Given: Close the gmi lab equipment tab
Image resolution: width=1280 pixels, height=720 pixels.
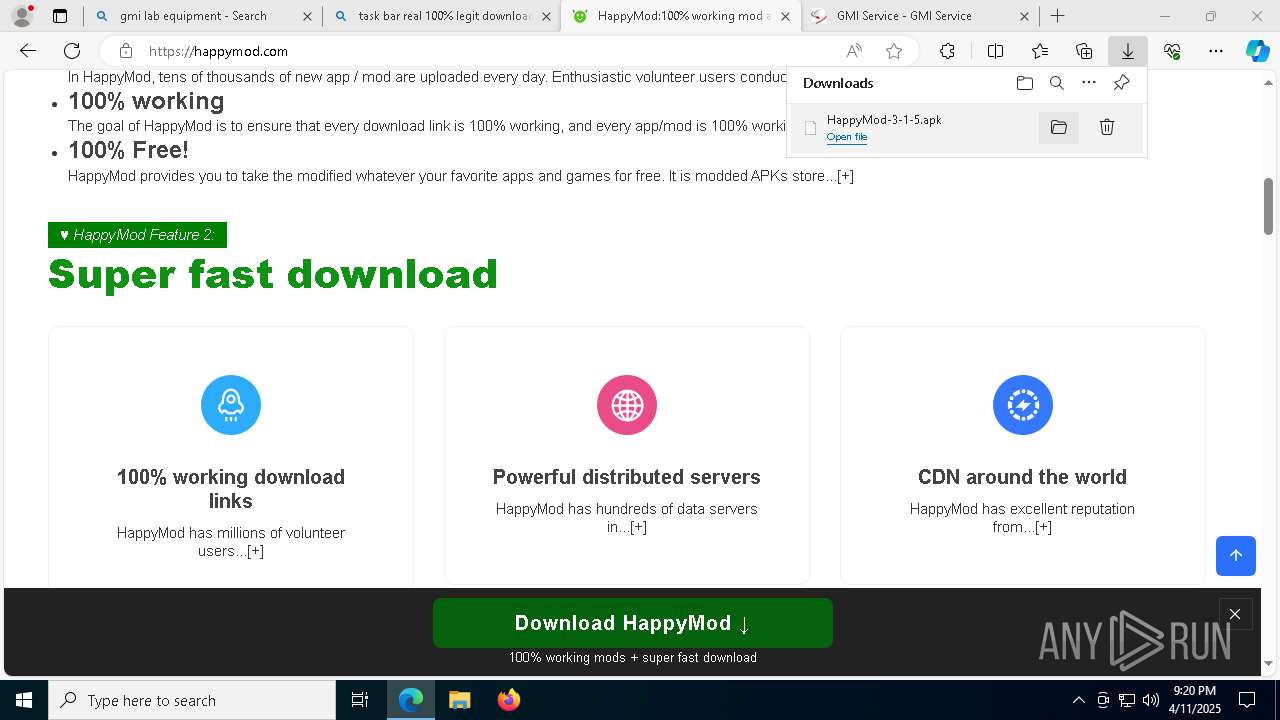Looking at the screenshot, I should coord(307,16).
